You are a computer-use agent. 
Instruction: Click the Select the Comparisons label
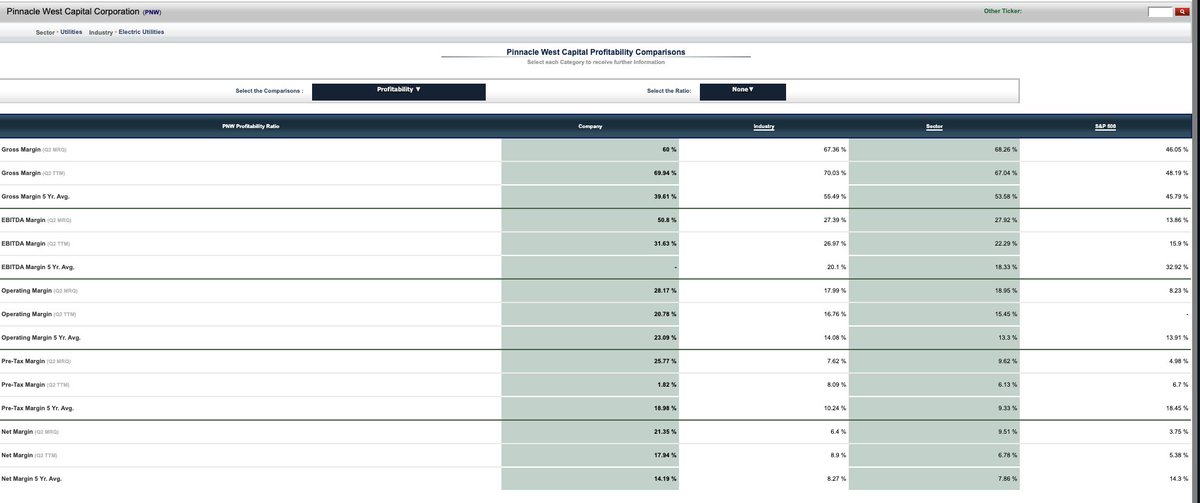269,91
